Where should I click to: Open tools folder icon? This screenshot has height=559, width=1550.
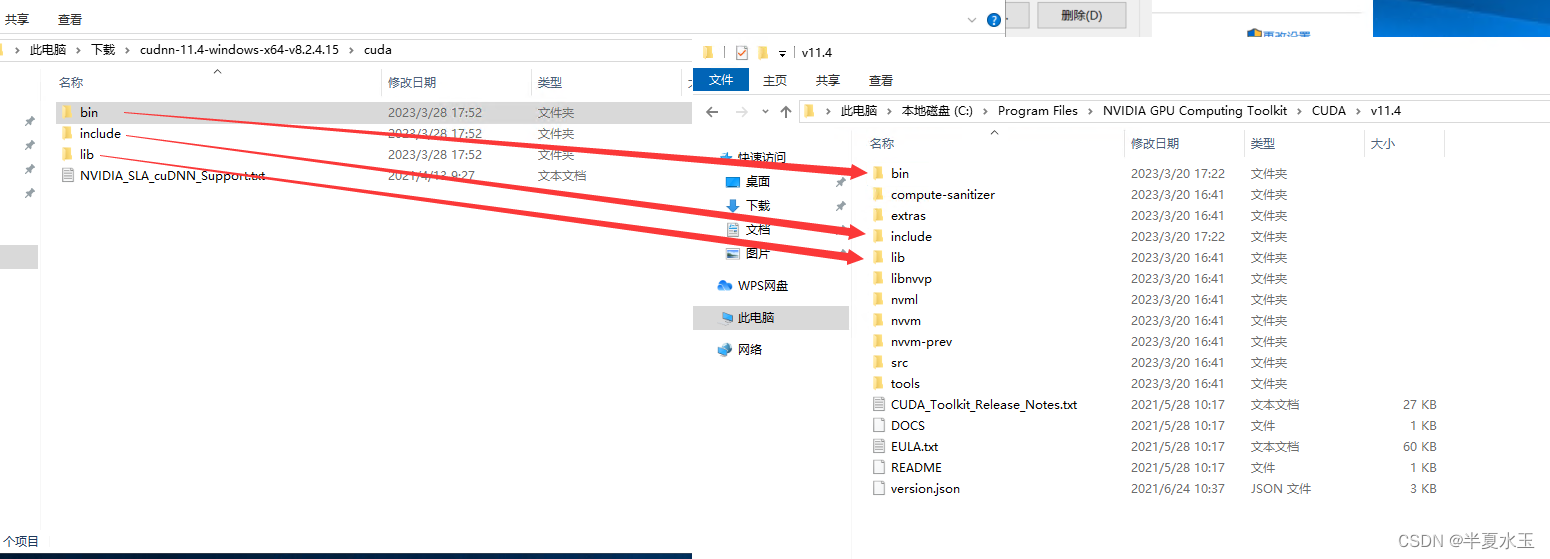click(878, 383)
